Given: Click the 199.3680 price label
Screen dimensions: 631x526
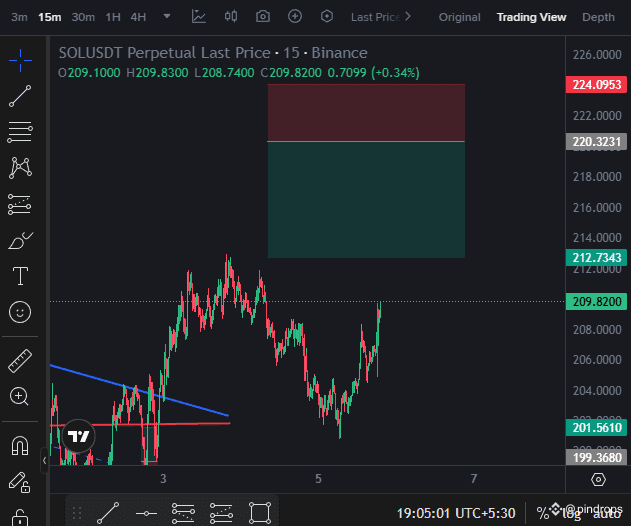Looking at the screenshot, I should (596, 458).
